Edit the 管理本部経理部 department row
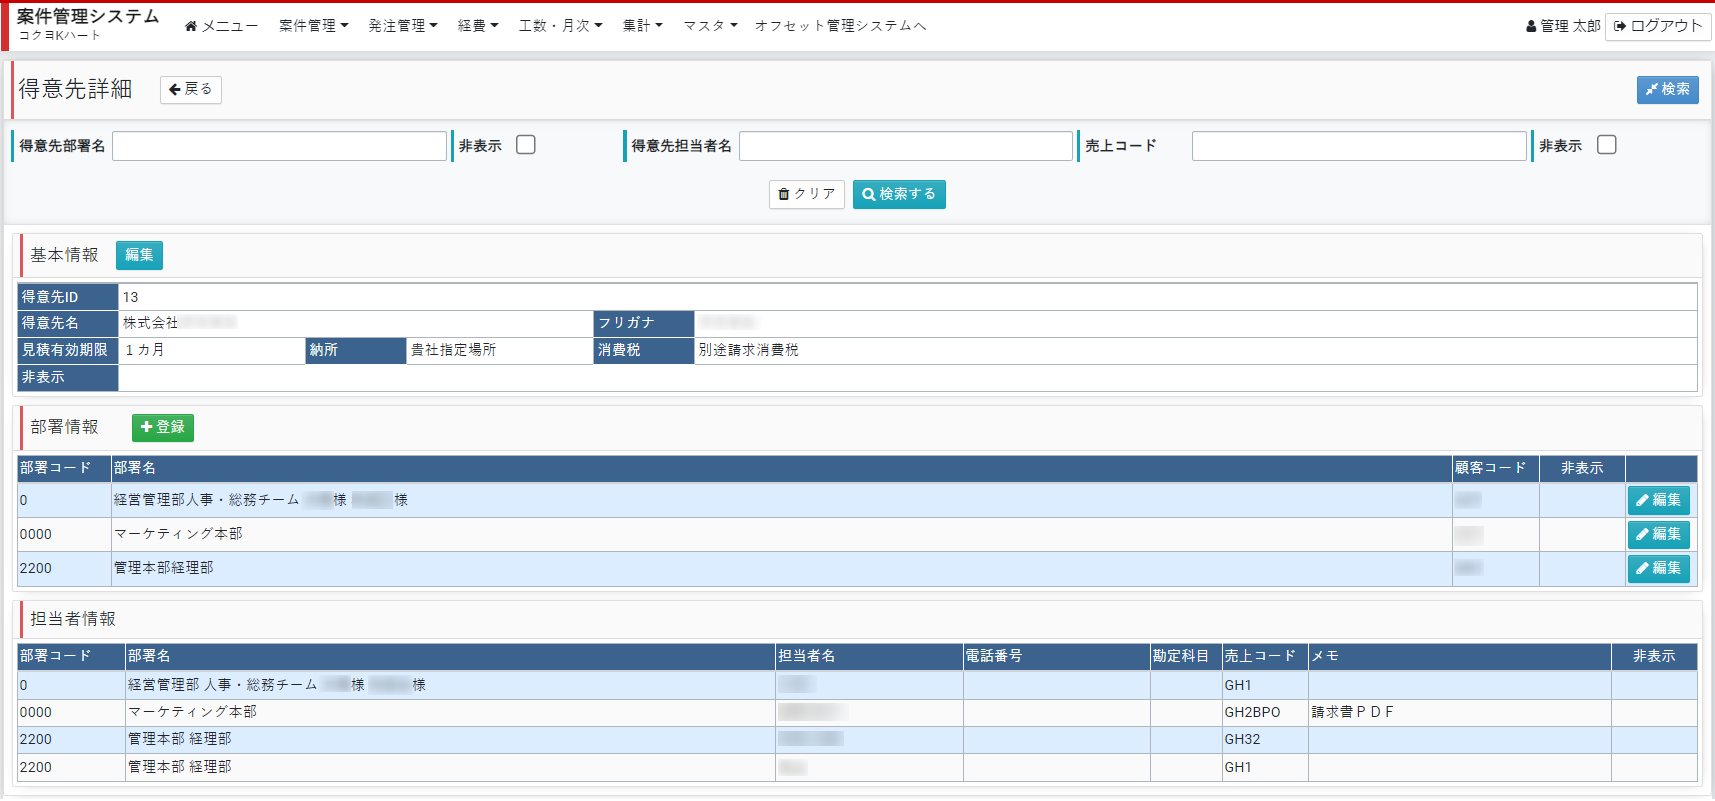The image size is (1715, 801). pyautogui.click(x=1658, y=569)
